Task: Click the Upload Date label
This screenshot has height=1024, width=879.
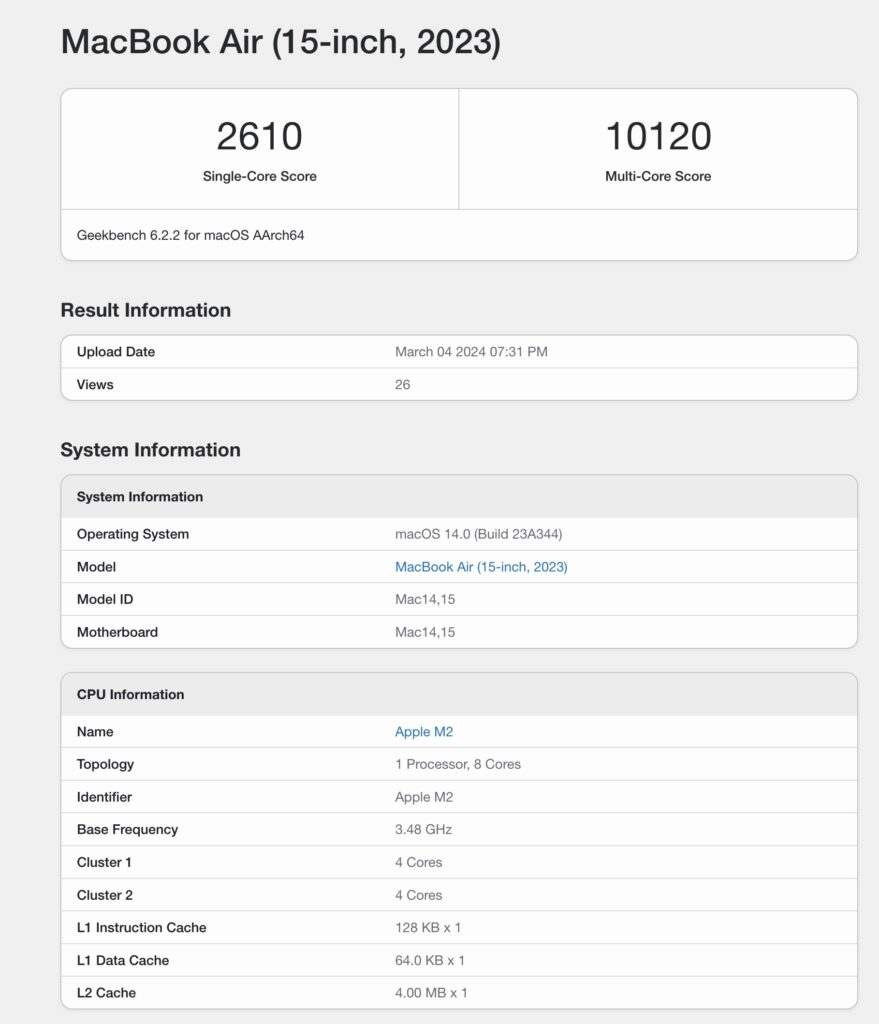Action: (116, 351)
